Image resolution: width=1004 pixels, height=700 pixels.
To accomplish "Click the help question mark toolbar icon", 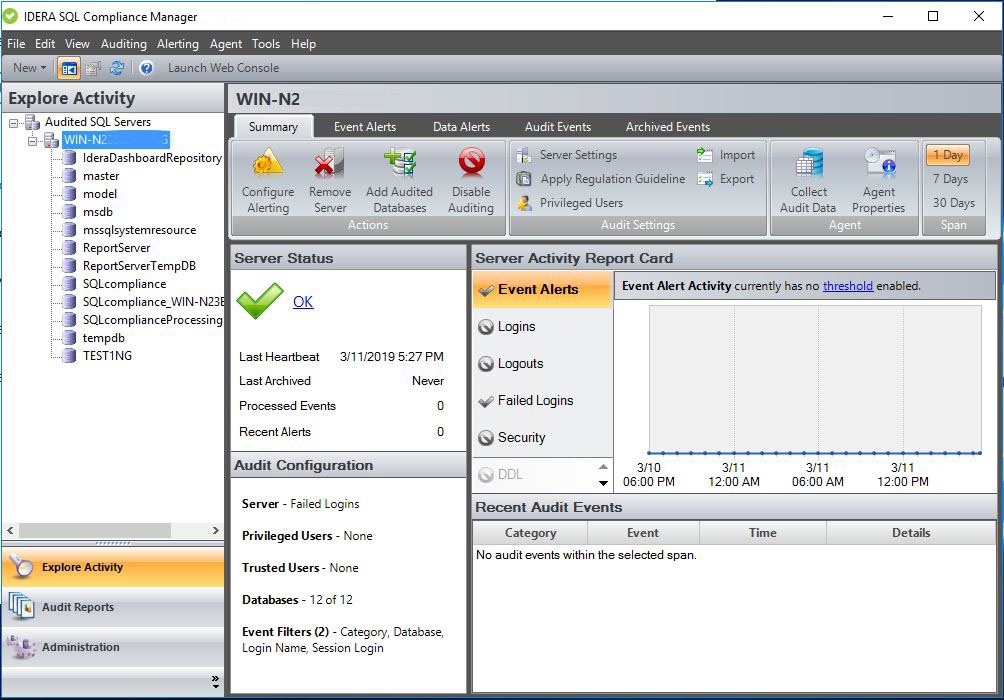I will pyautogui.click(x=147, y=68).
